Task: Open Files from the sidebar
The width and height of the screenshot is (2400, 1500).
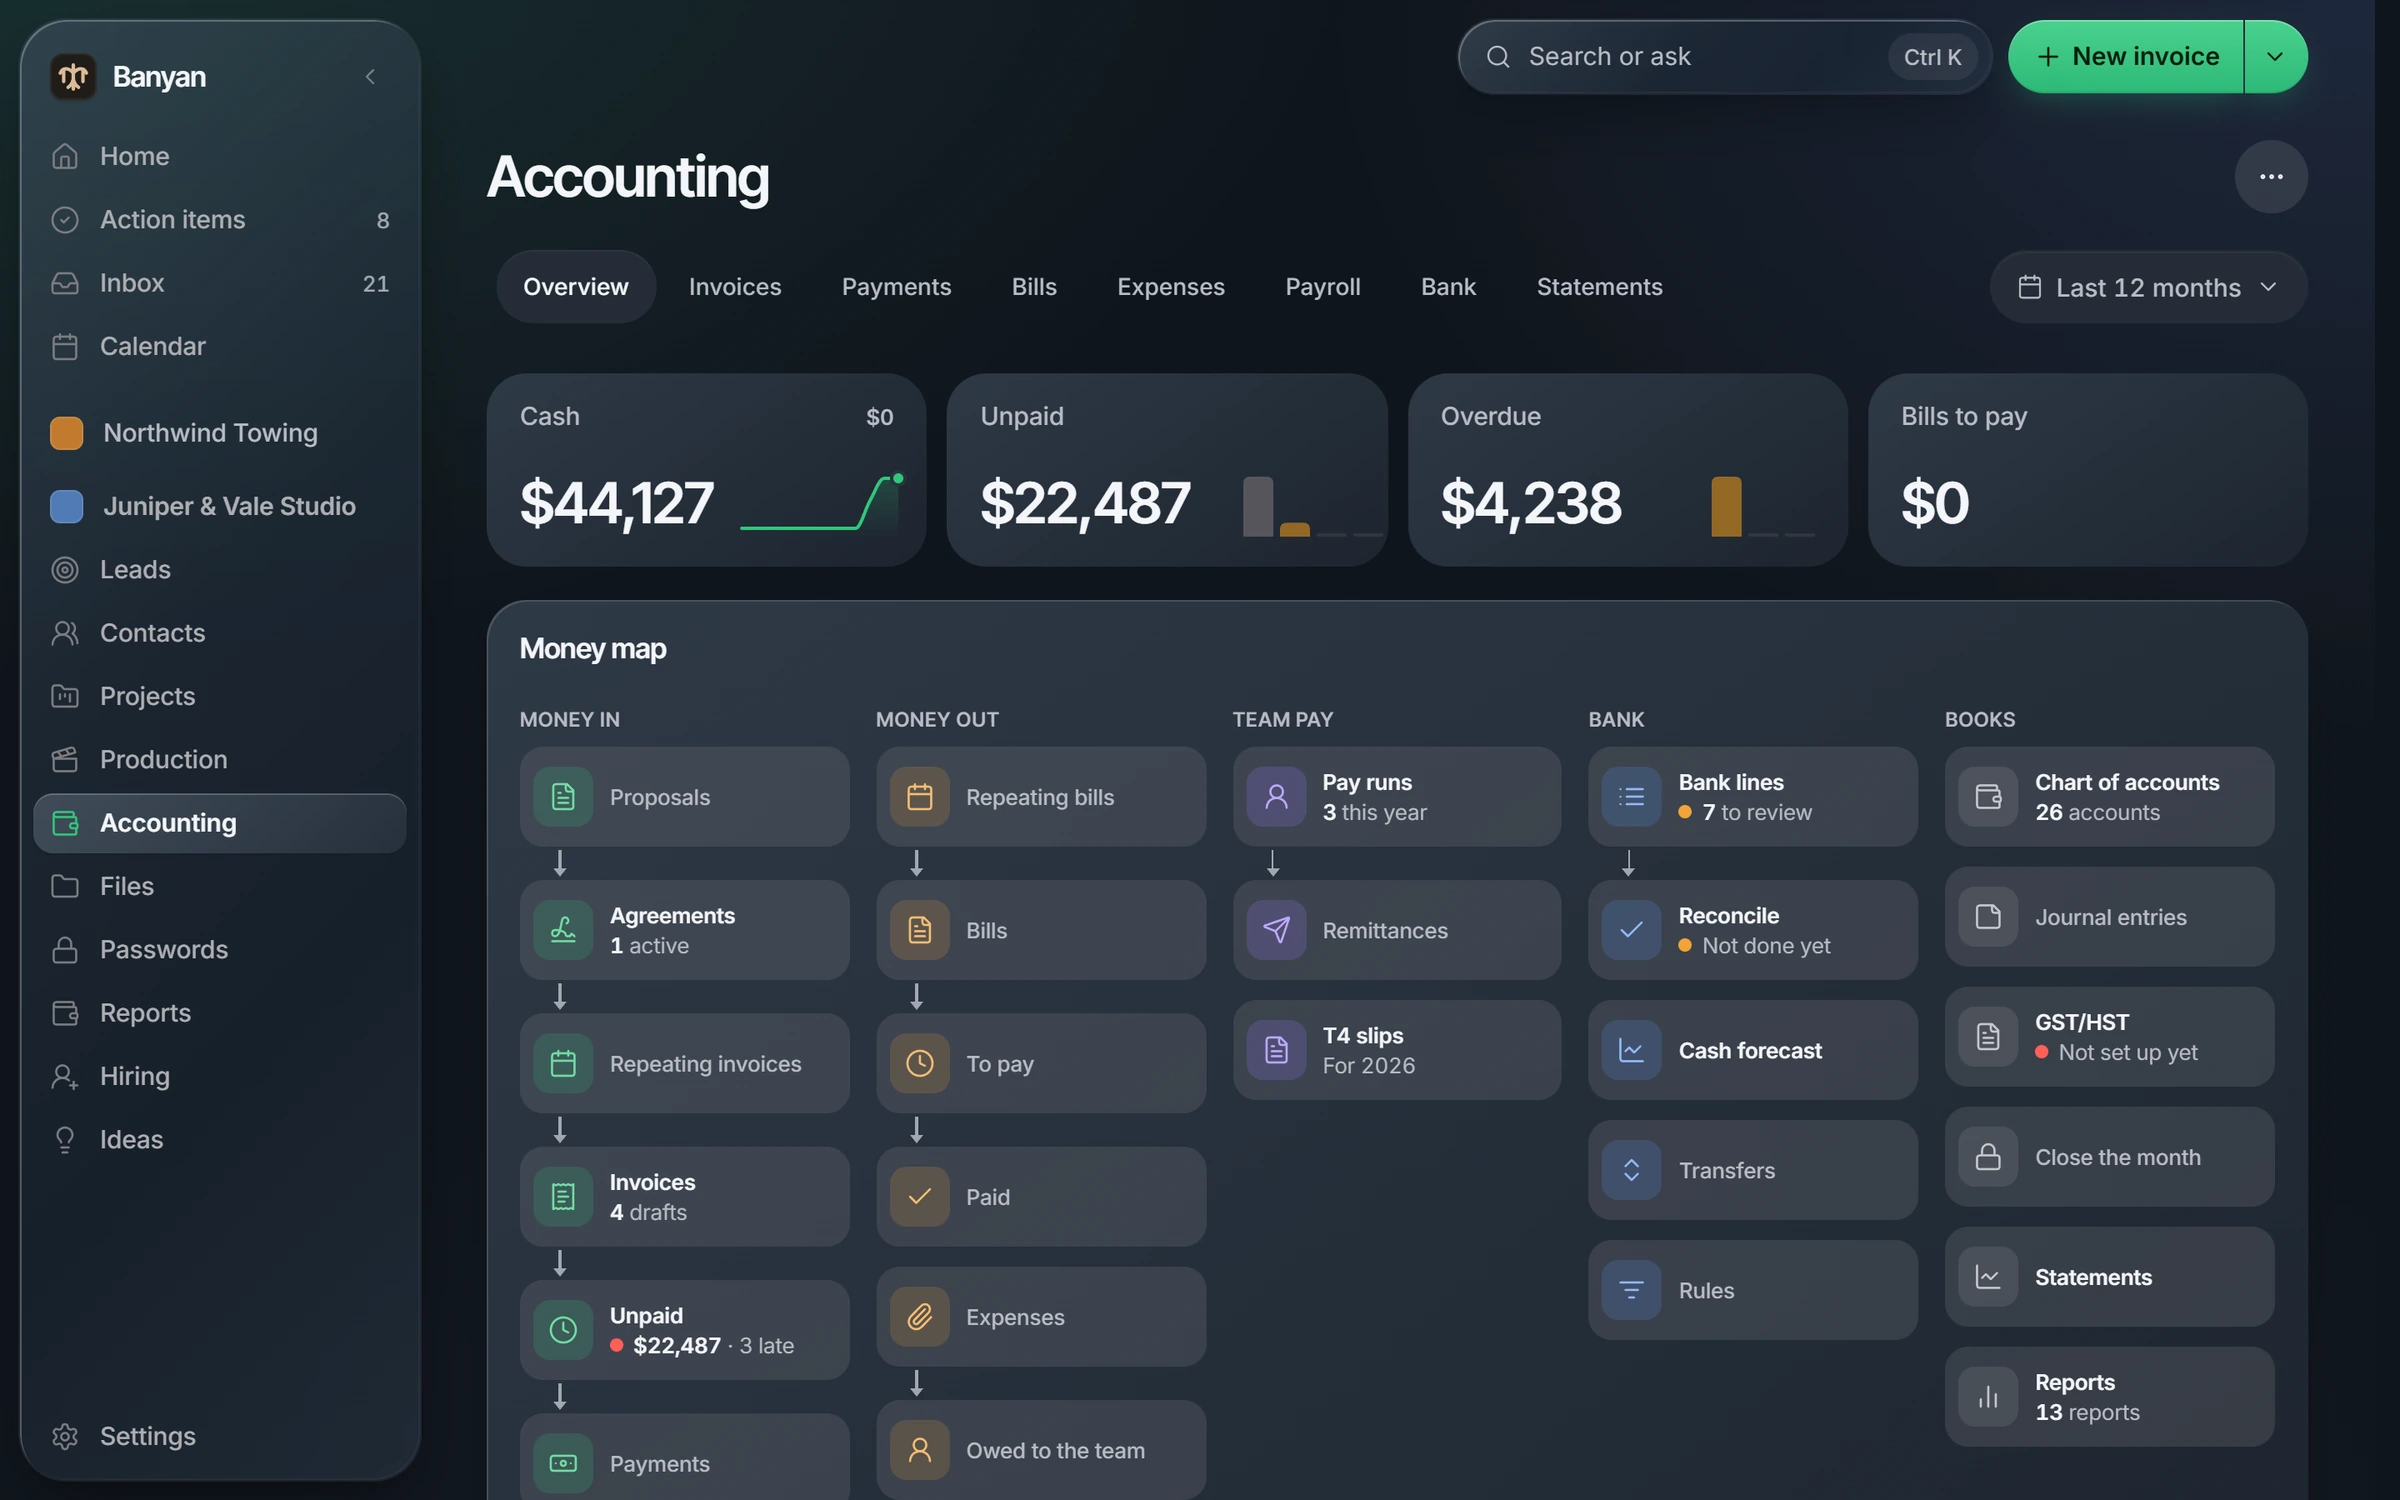Action: [x=220, y=886]
